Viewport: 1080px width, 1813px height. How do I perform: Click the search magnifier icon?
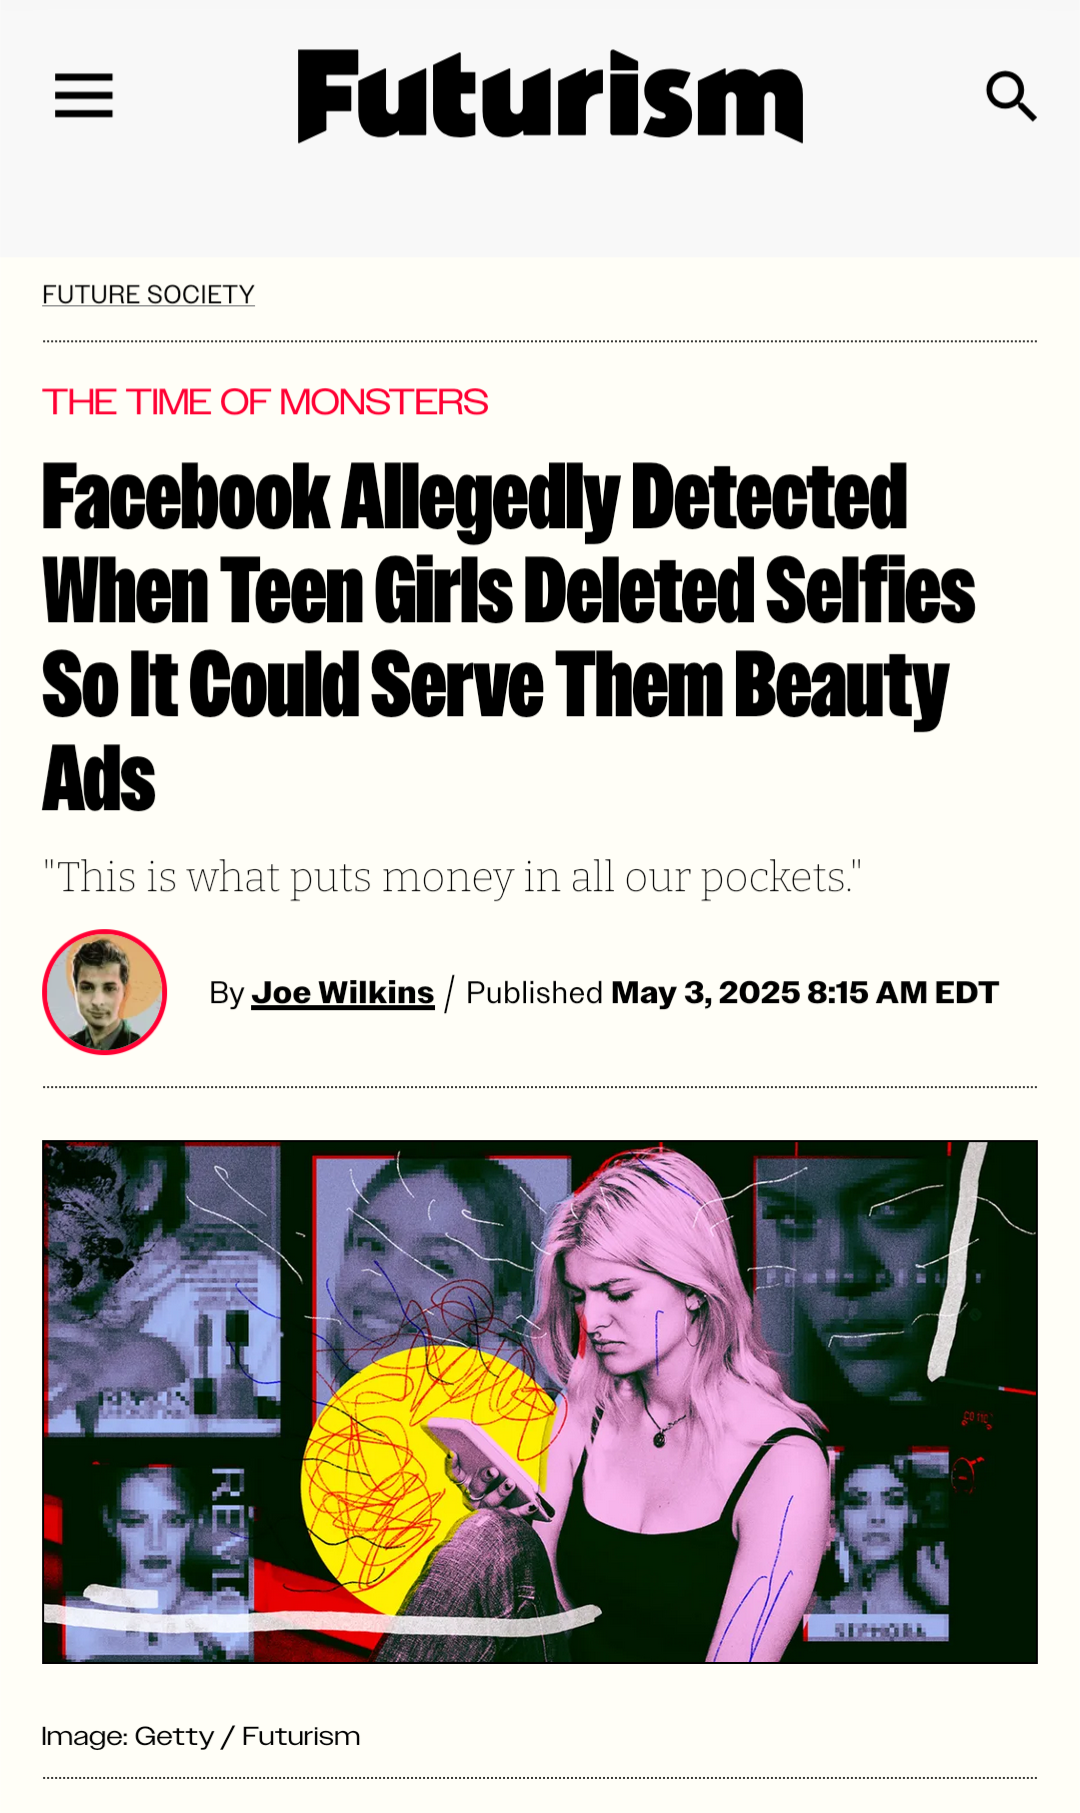click(1010, 96)
